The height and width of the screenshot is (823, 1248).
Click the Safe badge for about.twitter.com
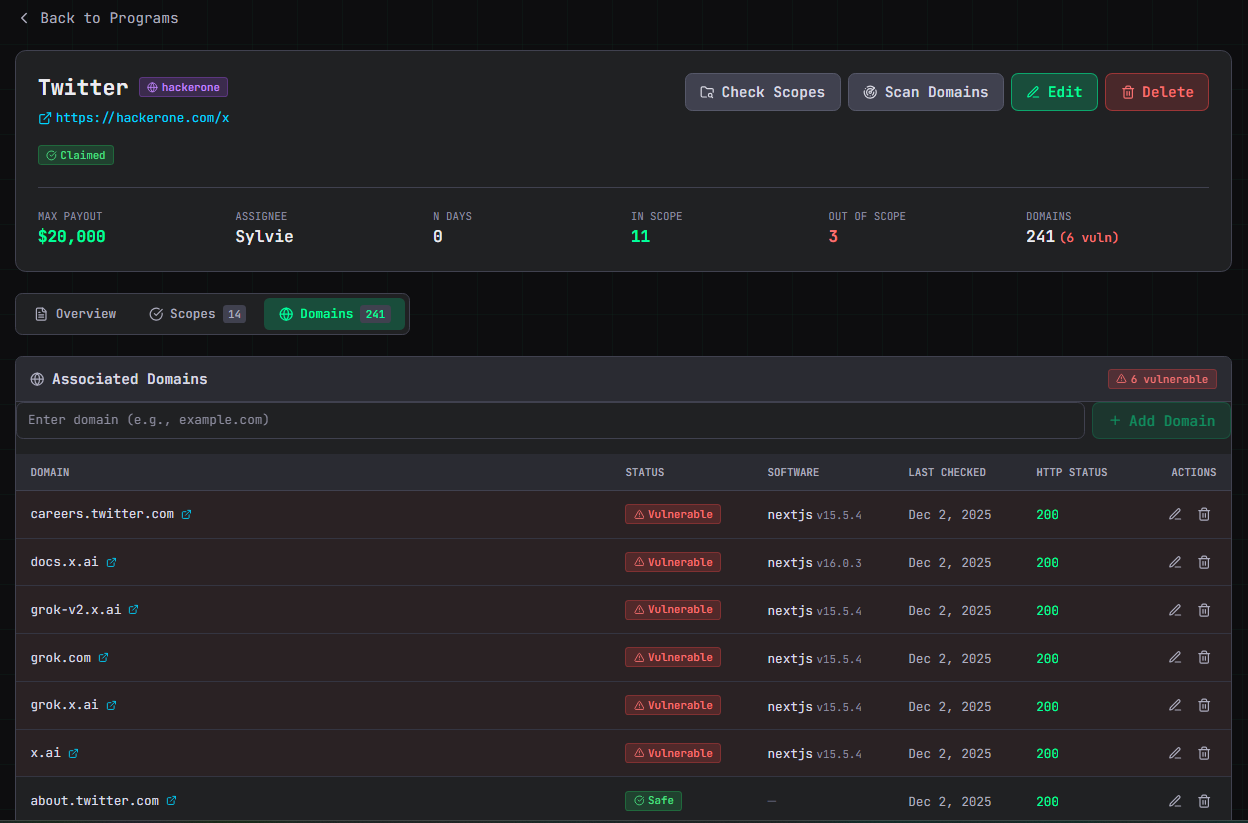pyautogui.click(x=653, y=800)
